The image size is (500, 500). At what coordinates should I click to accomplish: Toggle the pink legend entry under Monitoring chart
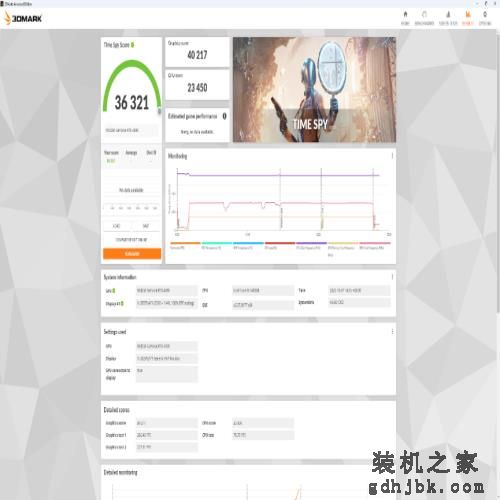374,246
